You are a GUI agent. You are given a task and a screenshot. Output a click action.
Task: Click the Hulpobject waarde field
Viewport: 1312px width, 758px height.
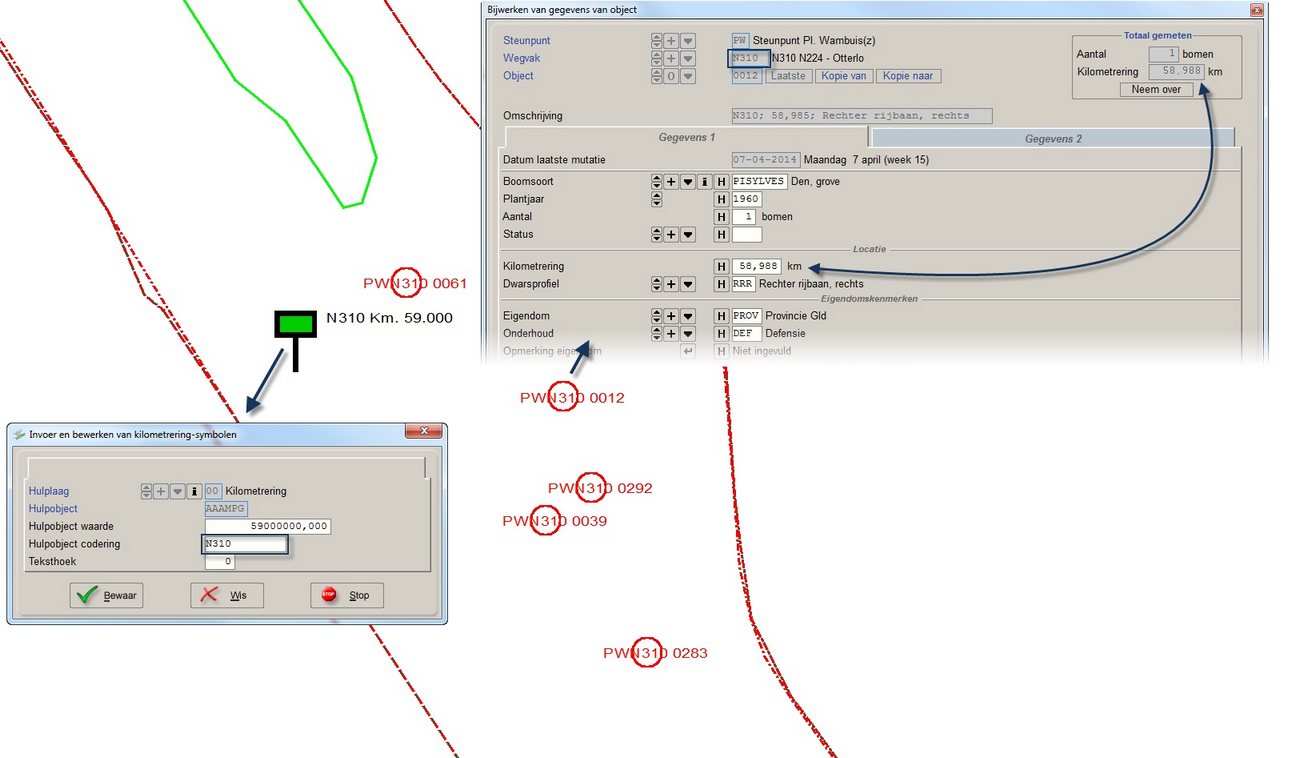[x=268, y=527]
